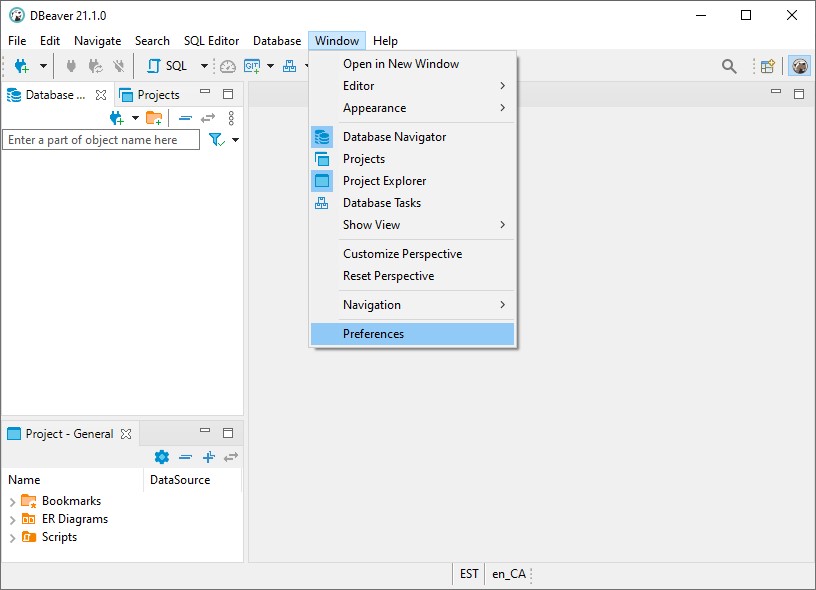
Task: Toggle Link with Editor in Database Navigator toolbar
Action: coord(208,118)
